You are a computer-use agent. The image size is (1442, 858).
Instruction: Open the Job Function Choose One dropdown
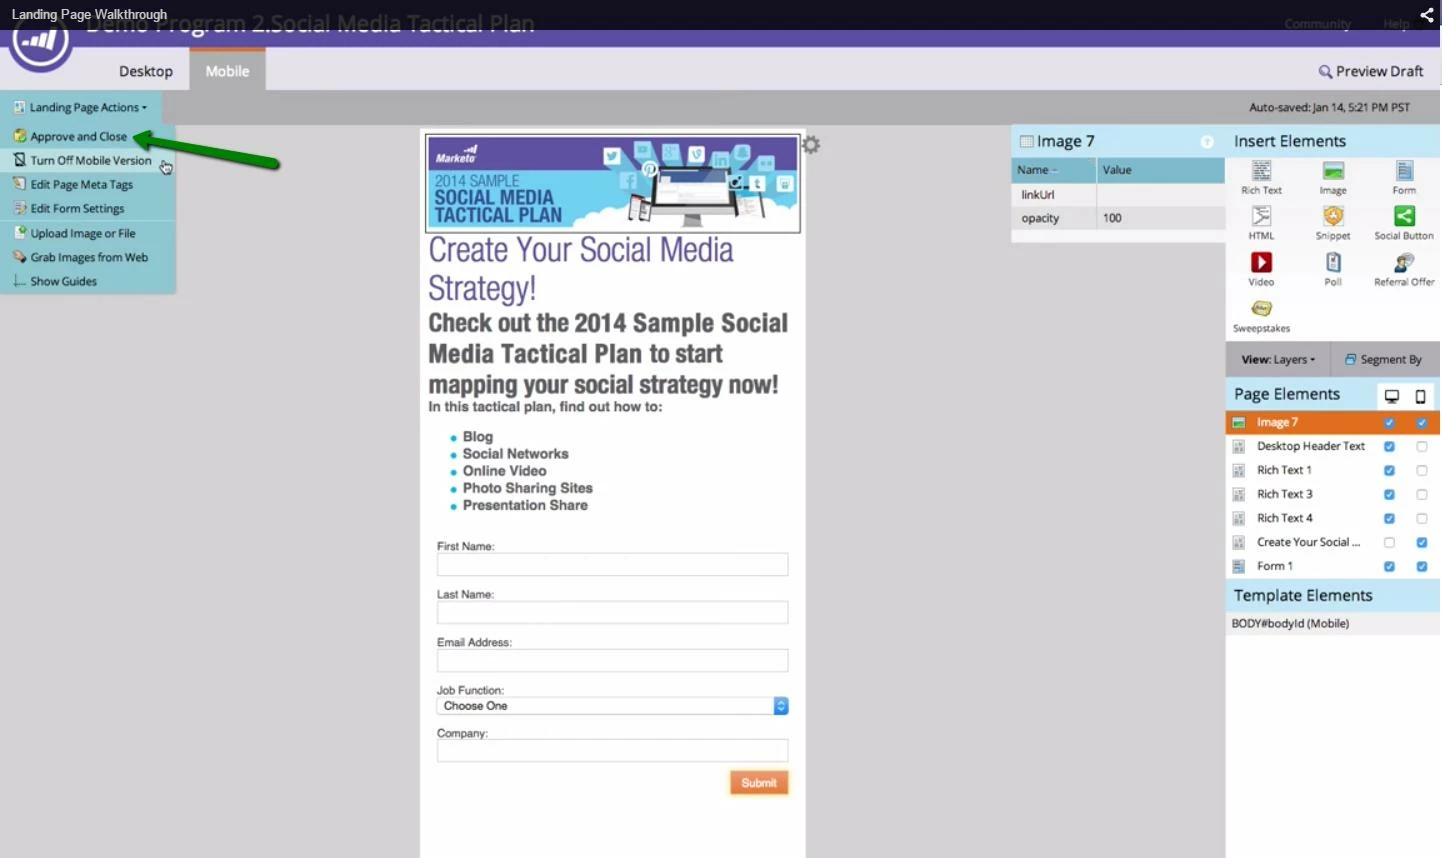[612, 706]
